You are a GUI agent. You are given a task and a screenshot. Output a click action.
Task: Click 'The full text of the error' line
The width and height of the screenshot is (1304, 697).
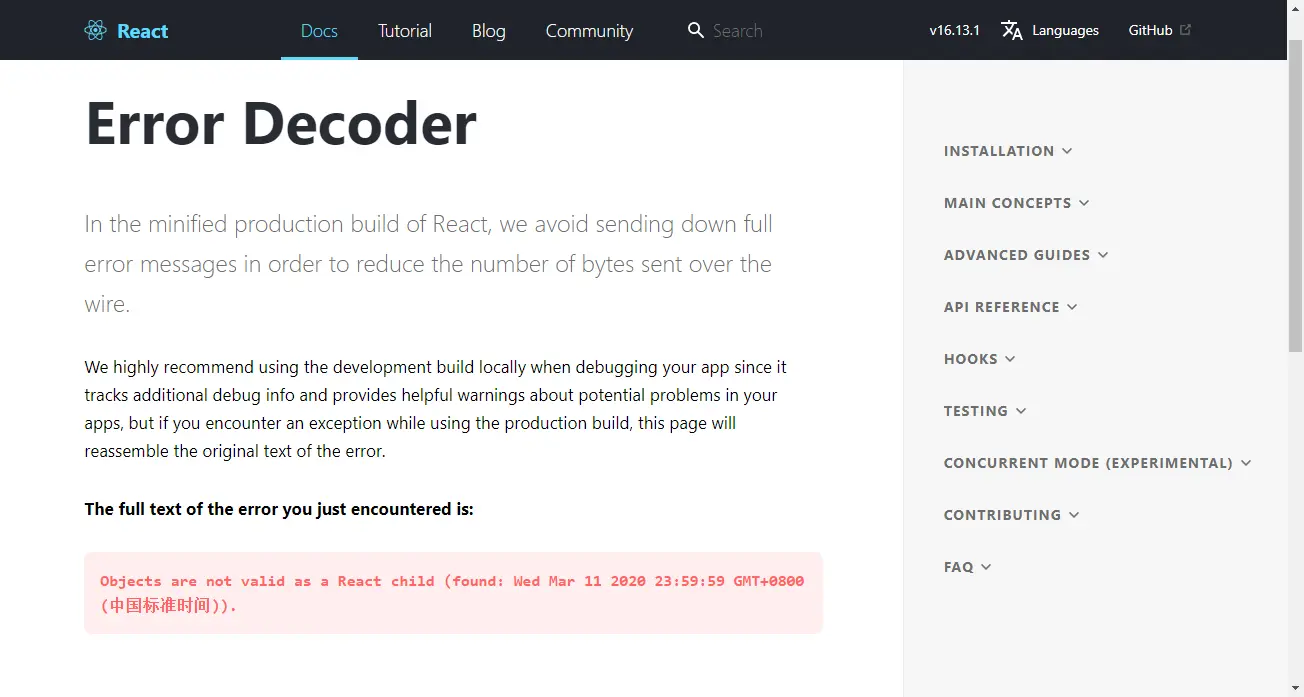pyautogui.click(x=279, y=509)
